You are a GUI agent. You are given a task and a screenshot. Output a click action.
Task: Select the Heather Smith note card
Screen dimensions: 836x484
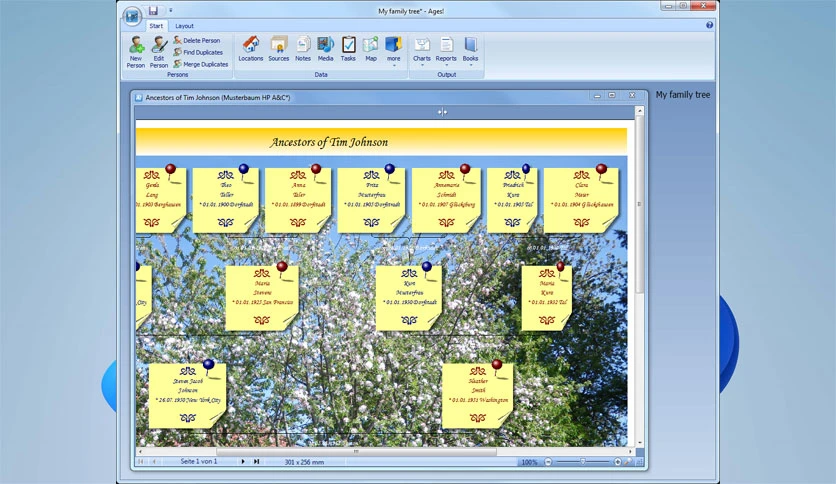tap(477, 396)
